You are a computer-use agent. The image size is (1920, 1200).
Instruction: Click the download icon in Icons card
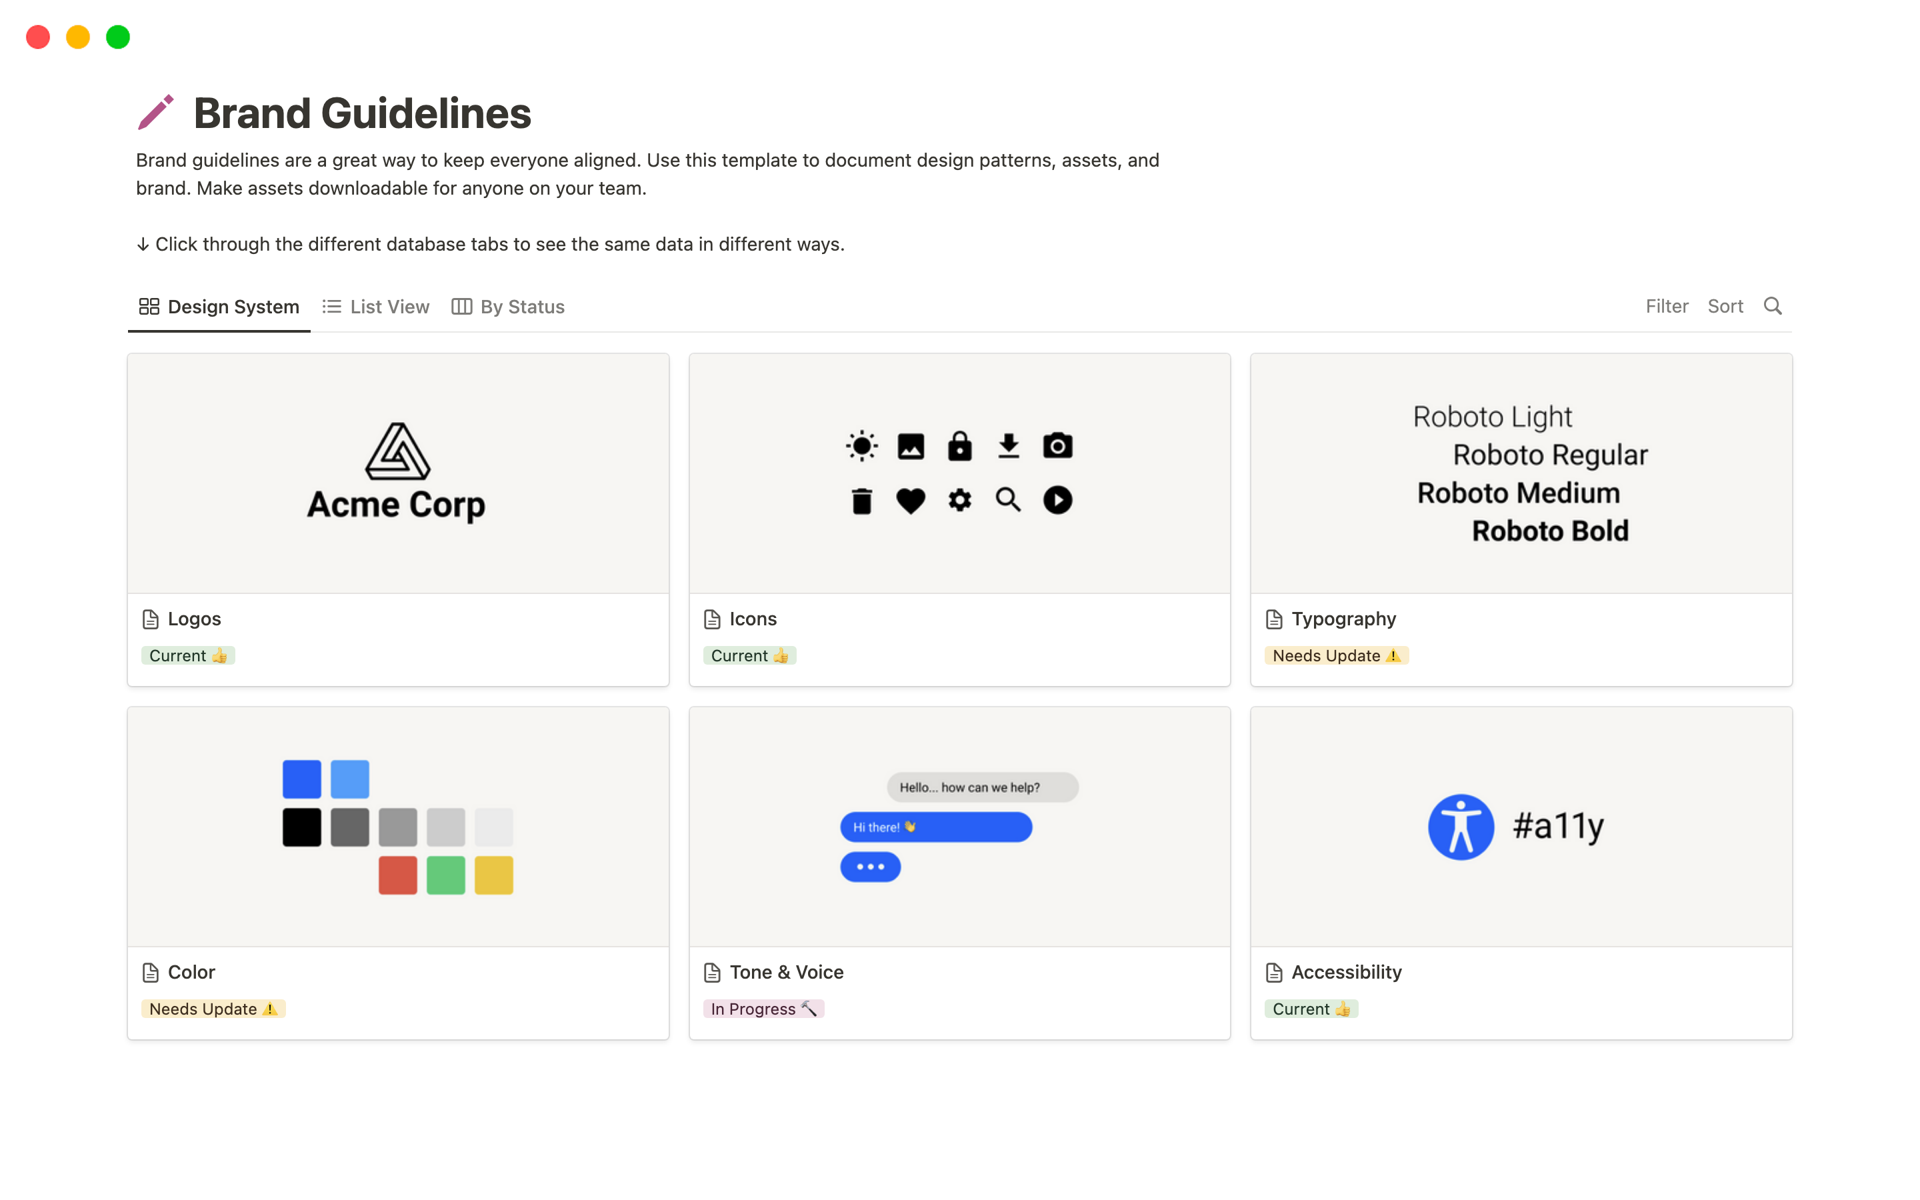1008,445
